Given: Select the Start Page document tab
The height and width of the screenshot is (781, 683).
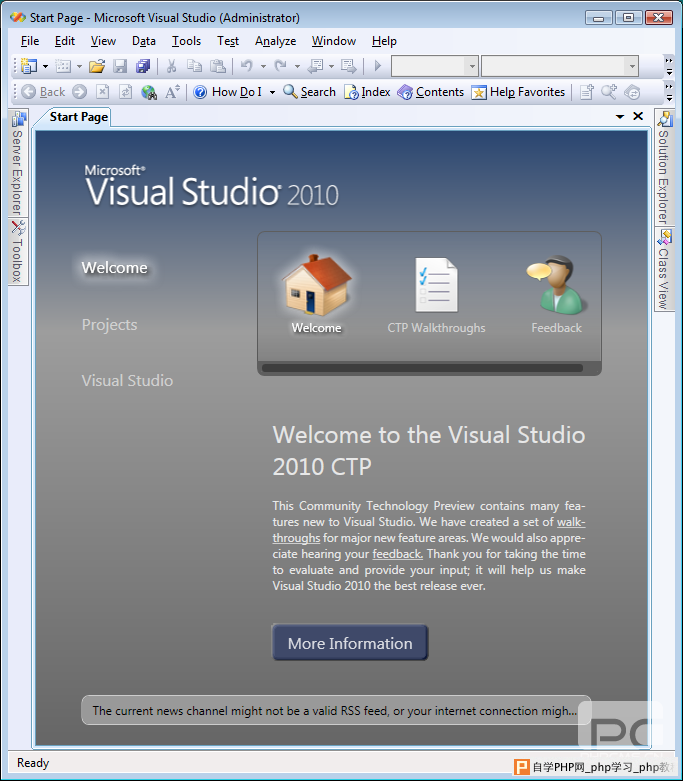Looking at the screenshot, I should pos(78,117).
